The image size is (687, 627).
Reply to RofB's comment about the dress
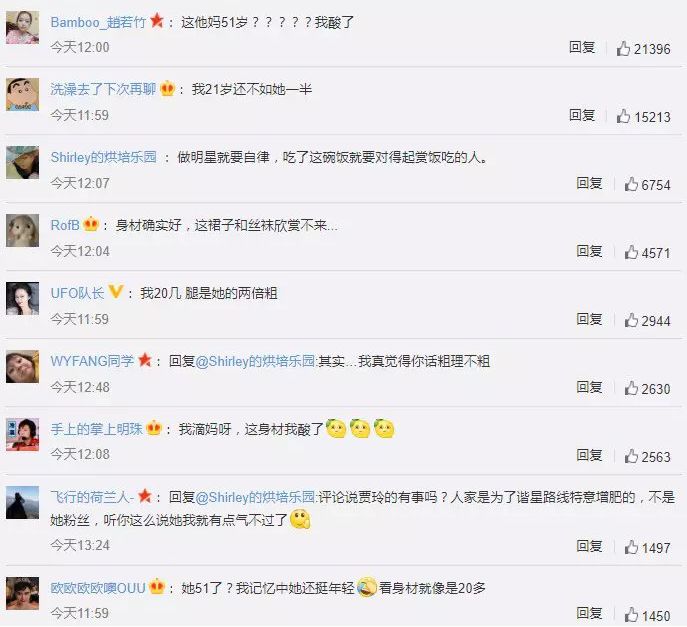coord(589,251)
